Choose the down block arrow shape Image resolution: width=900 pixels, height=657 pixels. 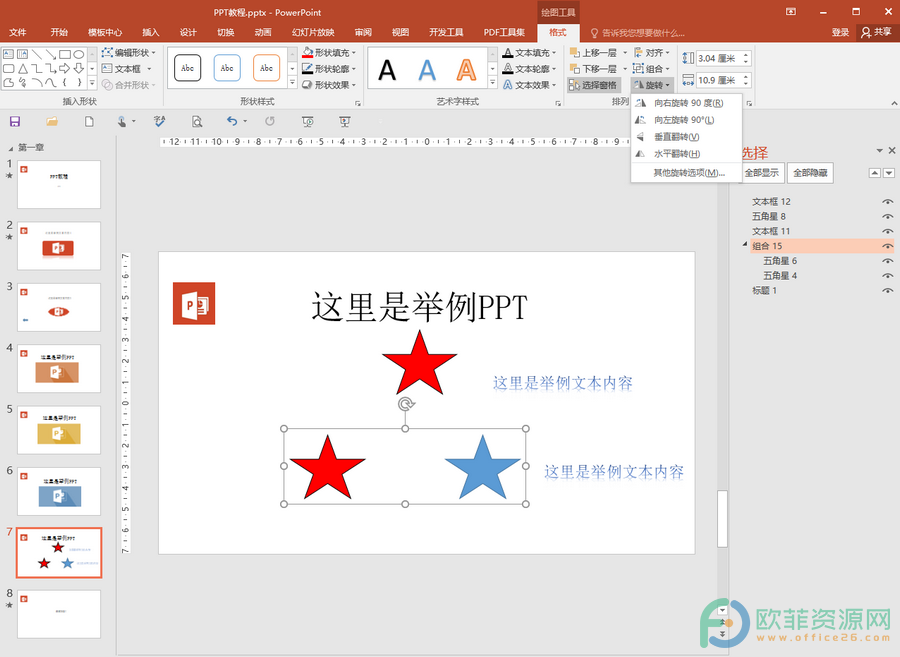(x=79, y=69)
